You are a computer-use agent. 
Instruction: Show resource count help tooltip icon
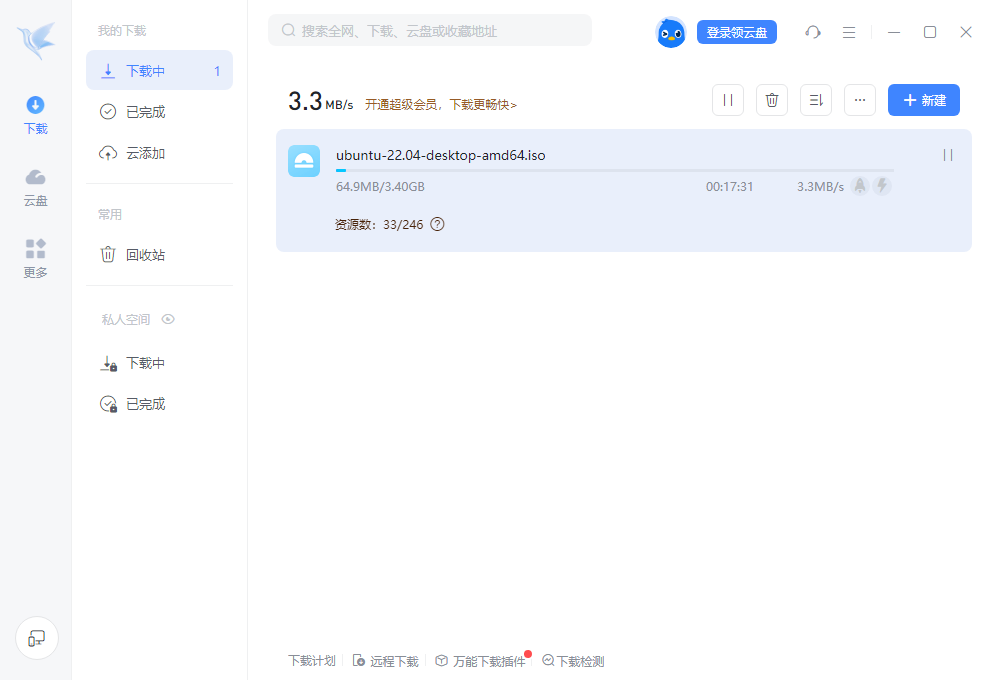coord(437,225)
